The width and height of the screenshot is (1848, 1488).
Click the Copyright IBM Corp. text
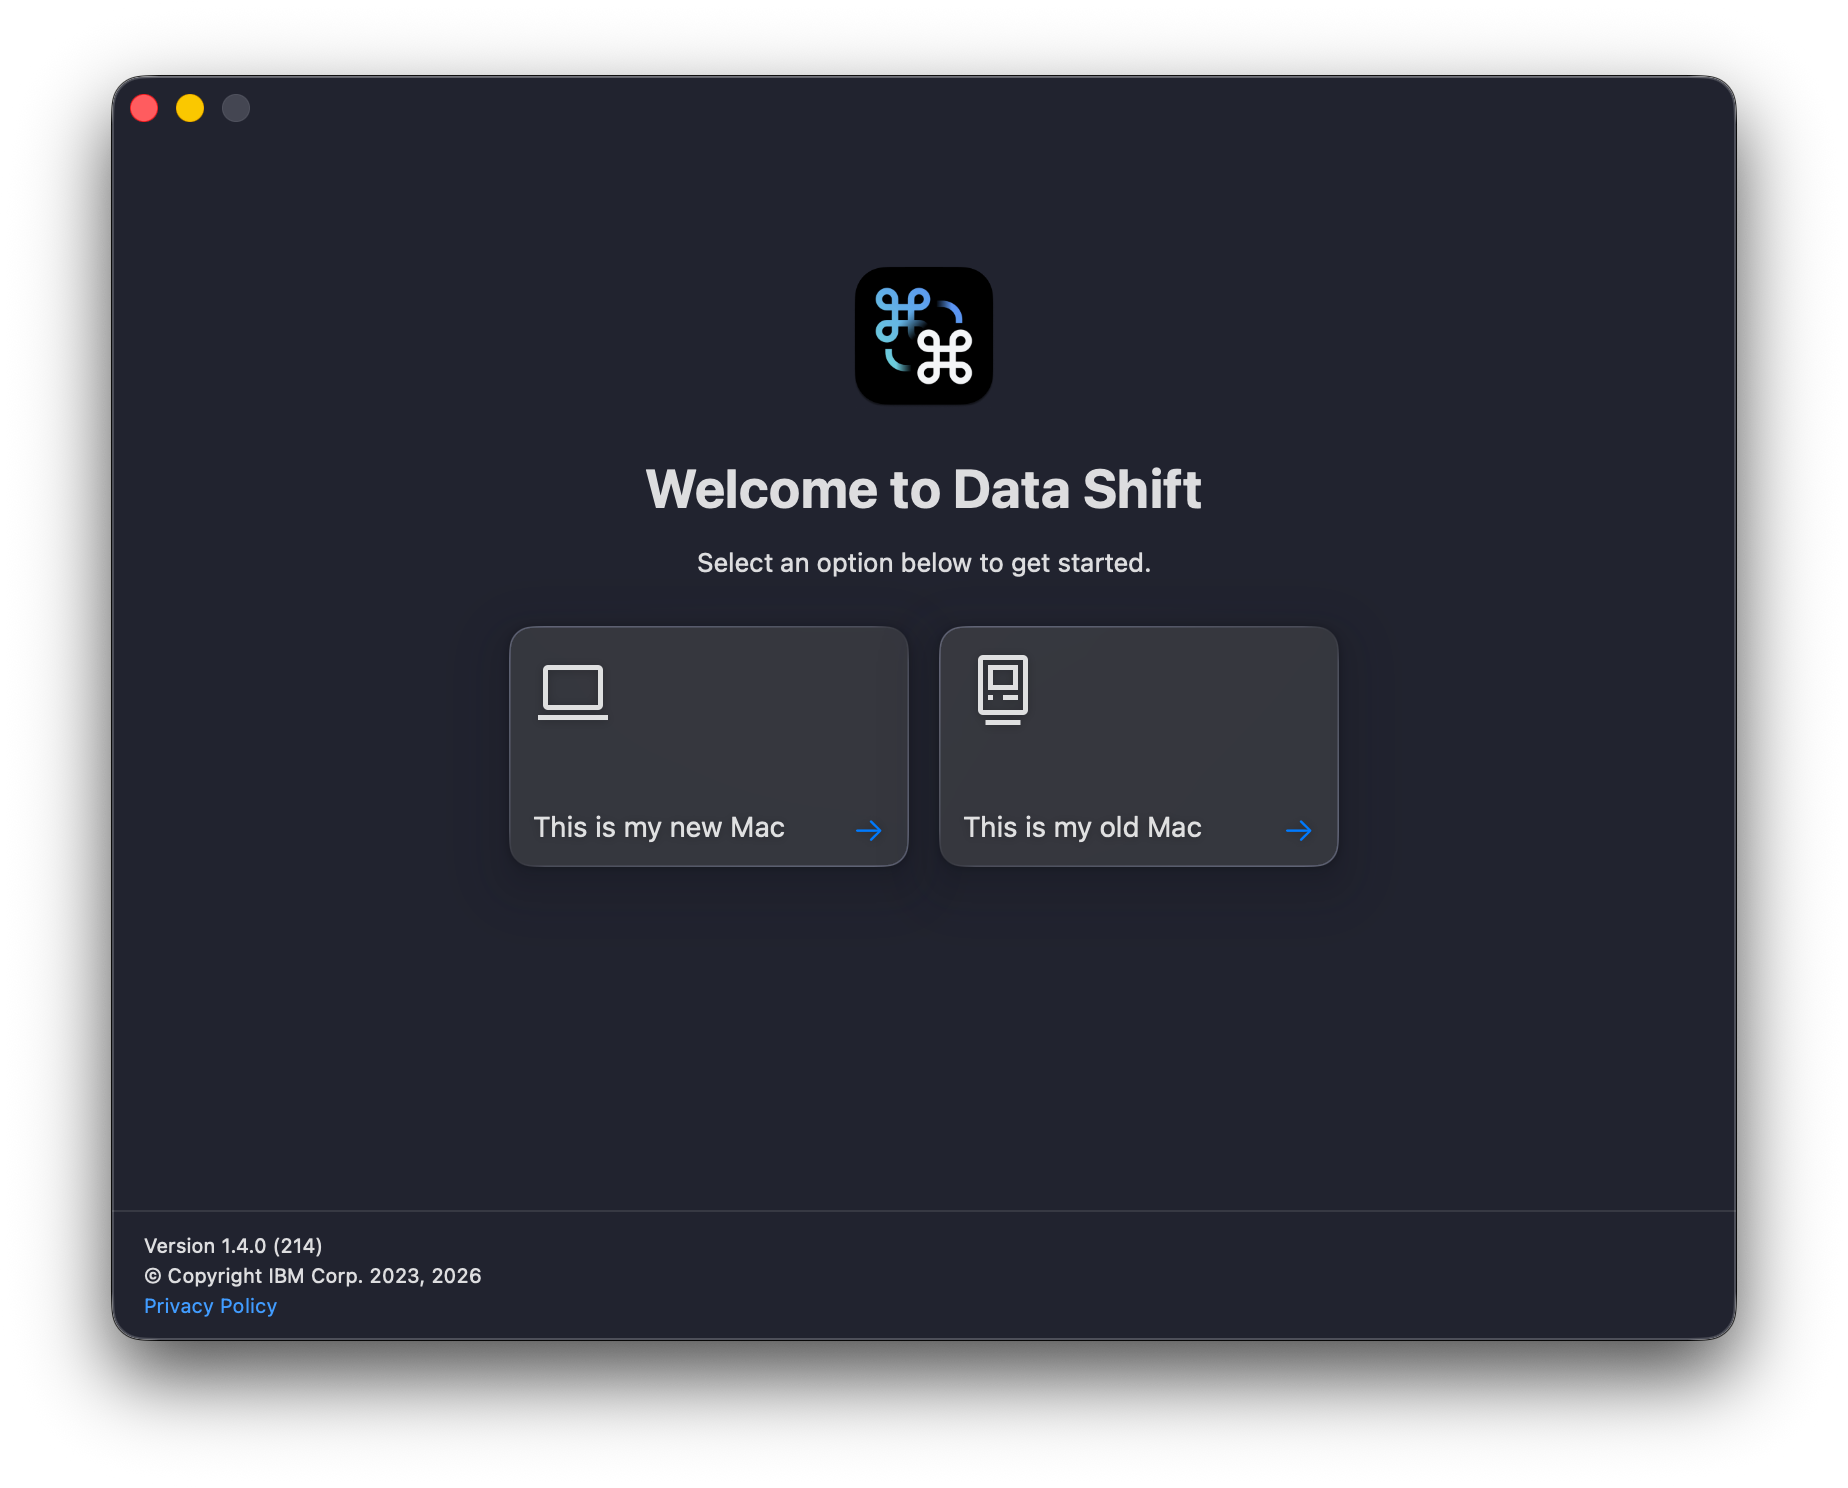click(x=313, y=1276)
